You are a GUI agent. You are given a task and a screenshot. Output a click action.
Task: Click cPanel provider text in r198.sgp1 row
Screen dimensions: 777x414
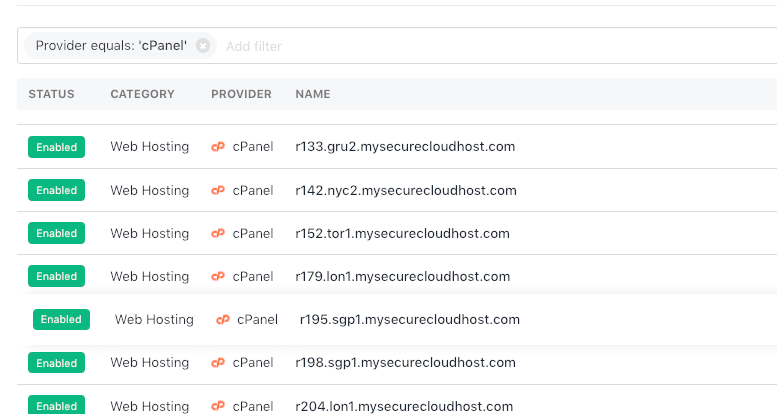(253, 363)
